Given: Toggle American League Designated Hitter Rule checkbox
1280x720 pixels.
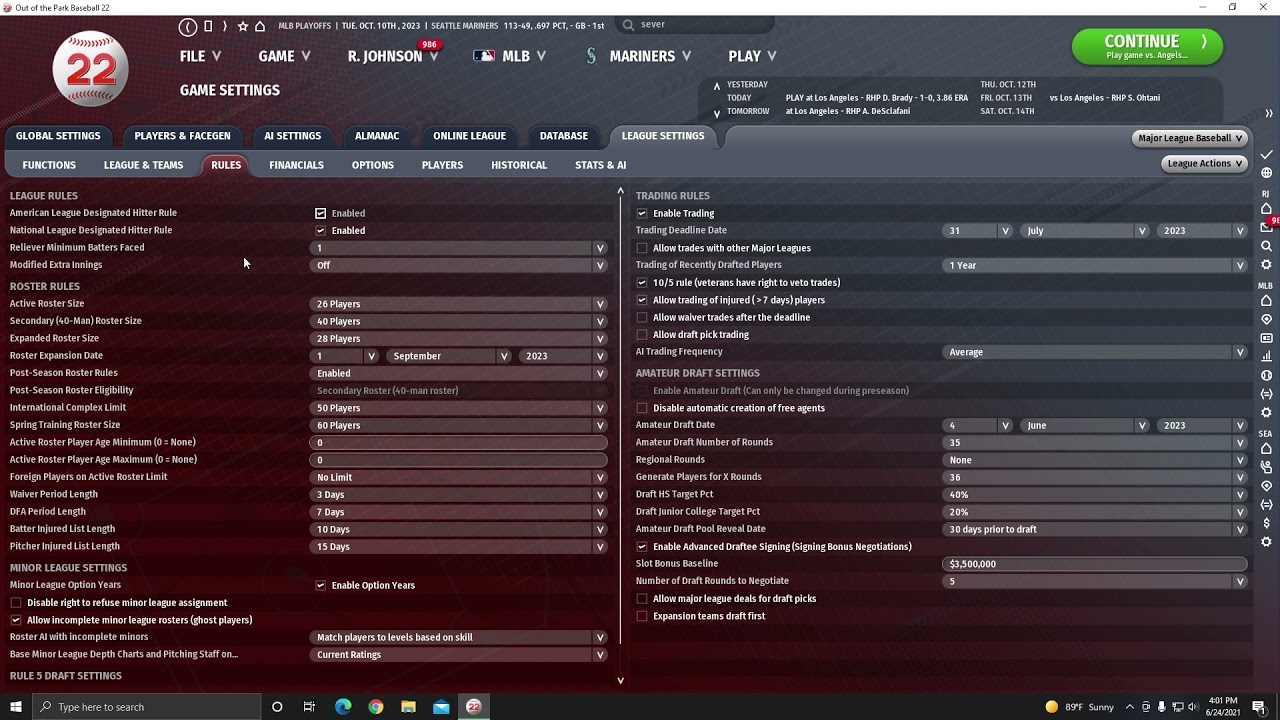Looking at the screenshot, I should (320, 213).
